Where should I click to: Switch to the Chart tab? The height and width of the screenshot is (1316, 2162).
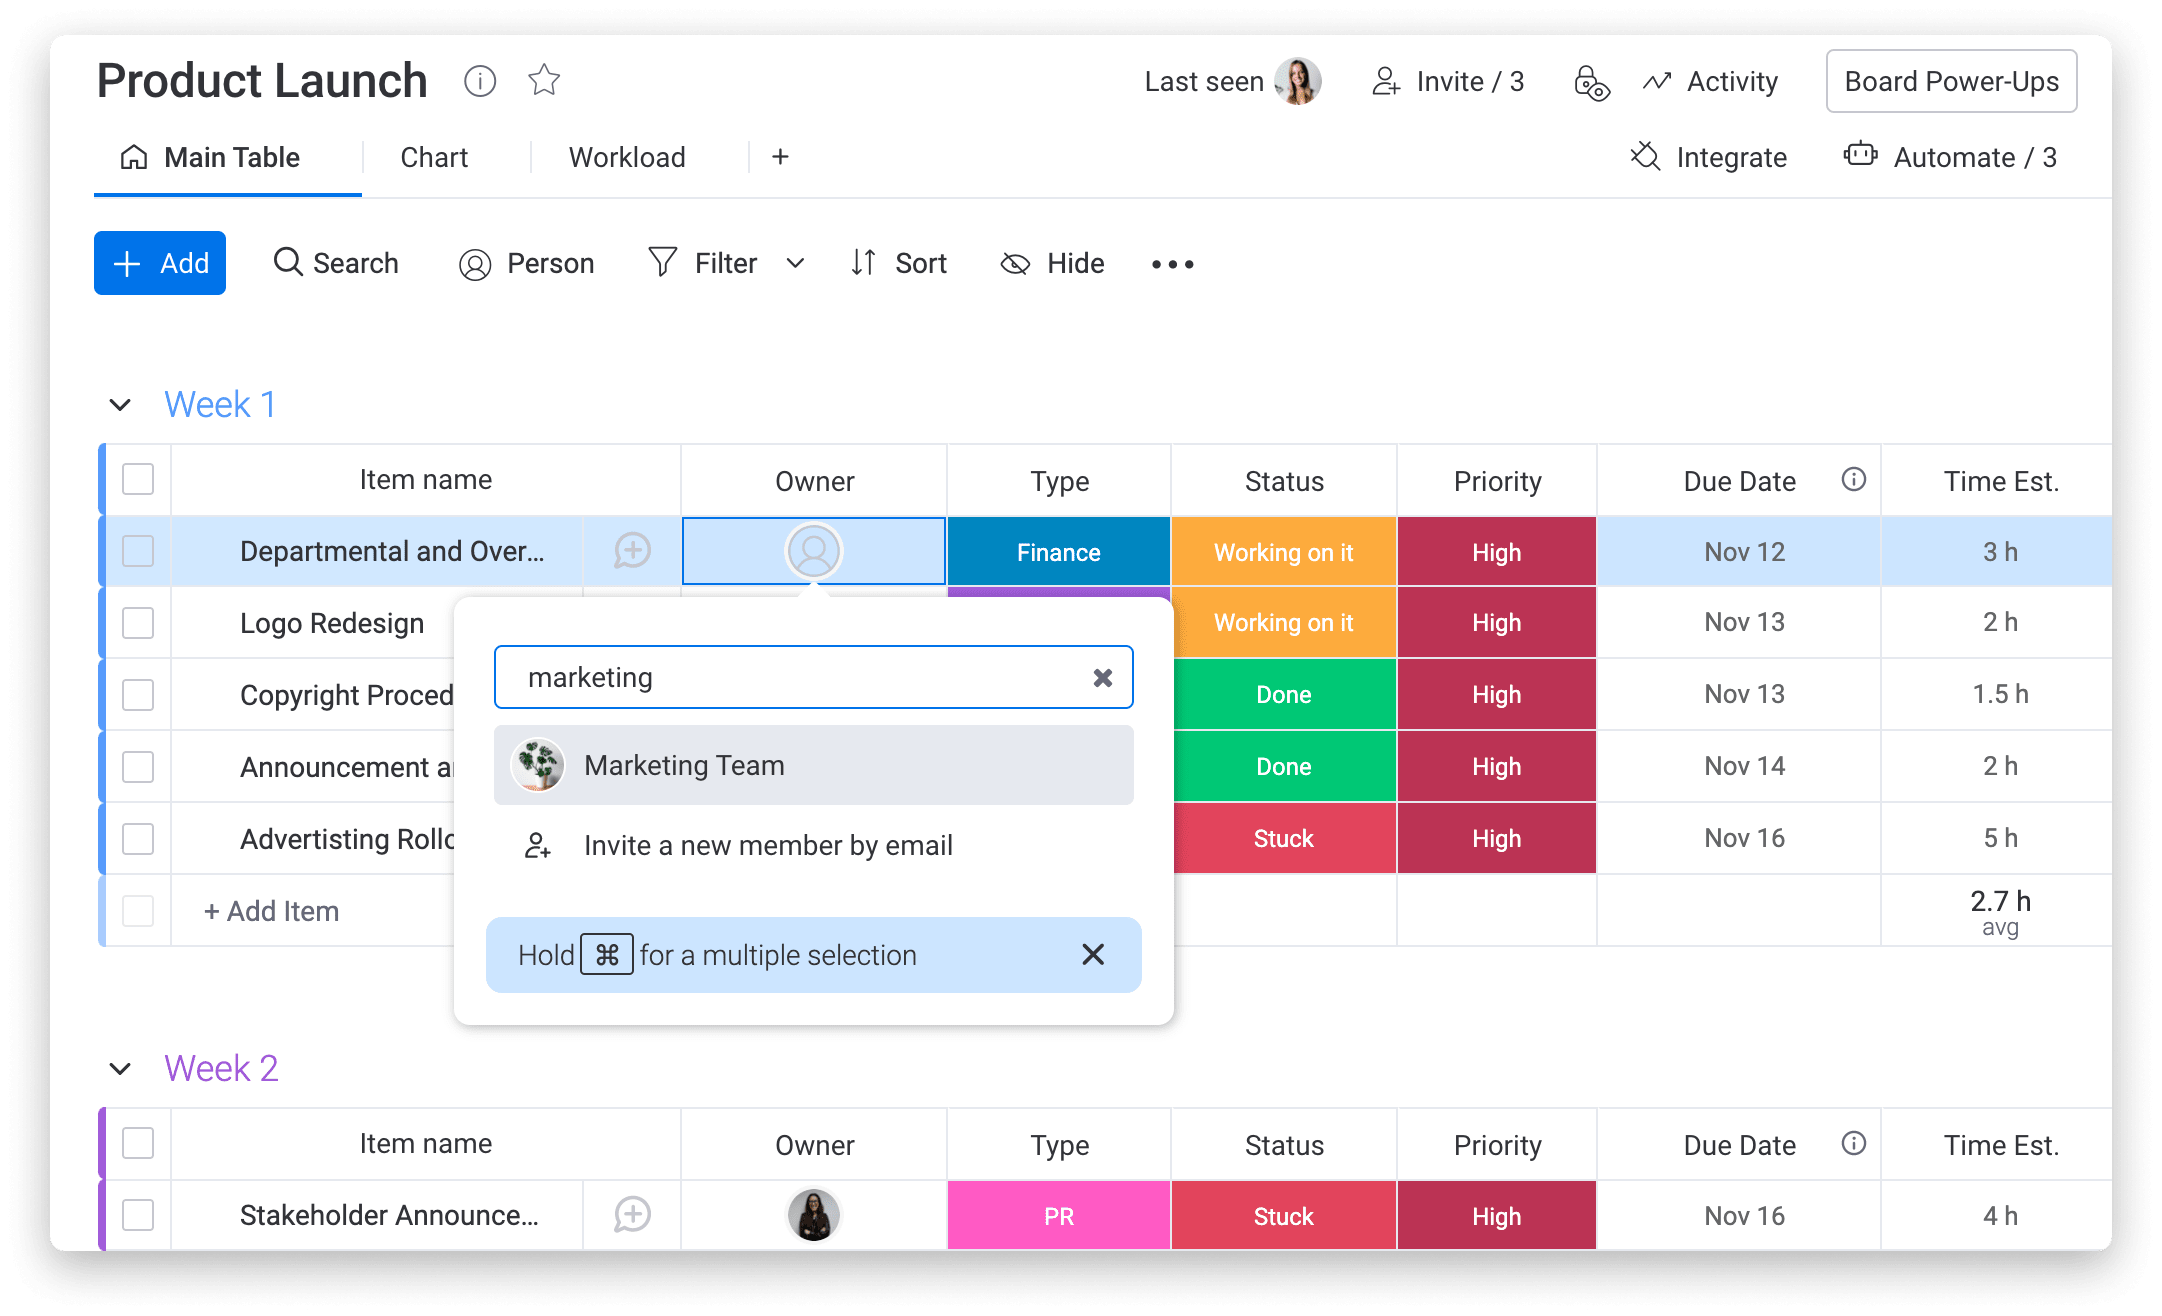pyautogui.click(x=434, y=156)
